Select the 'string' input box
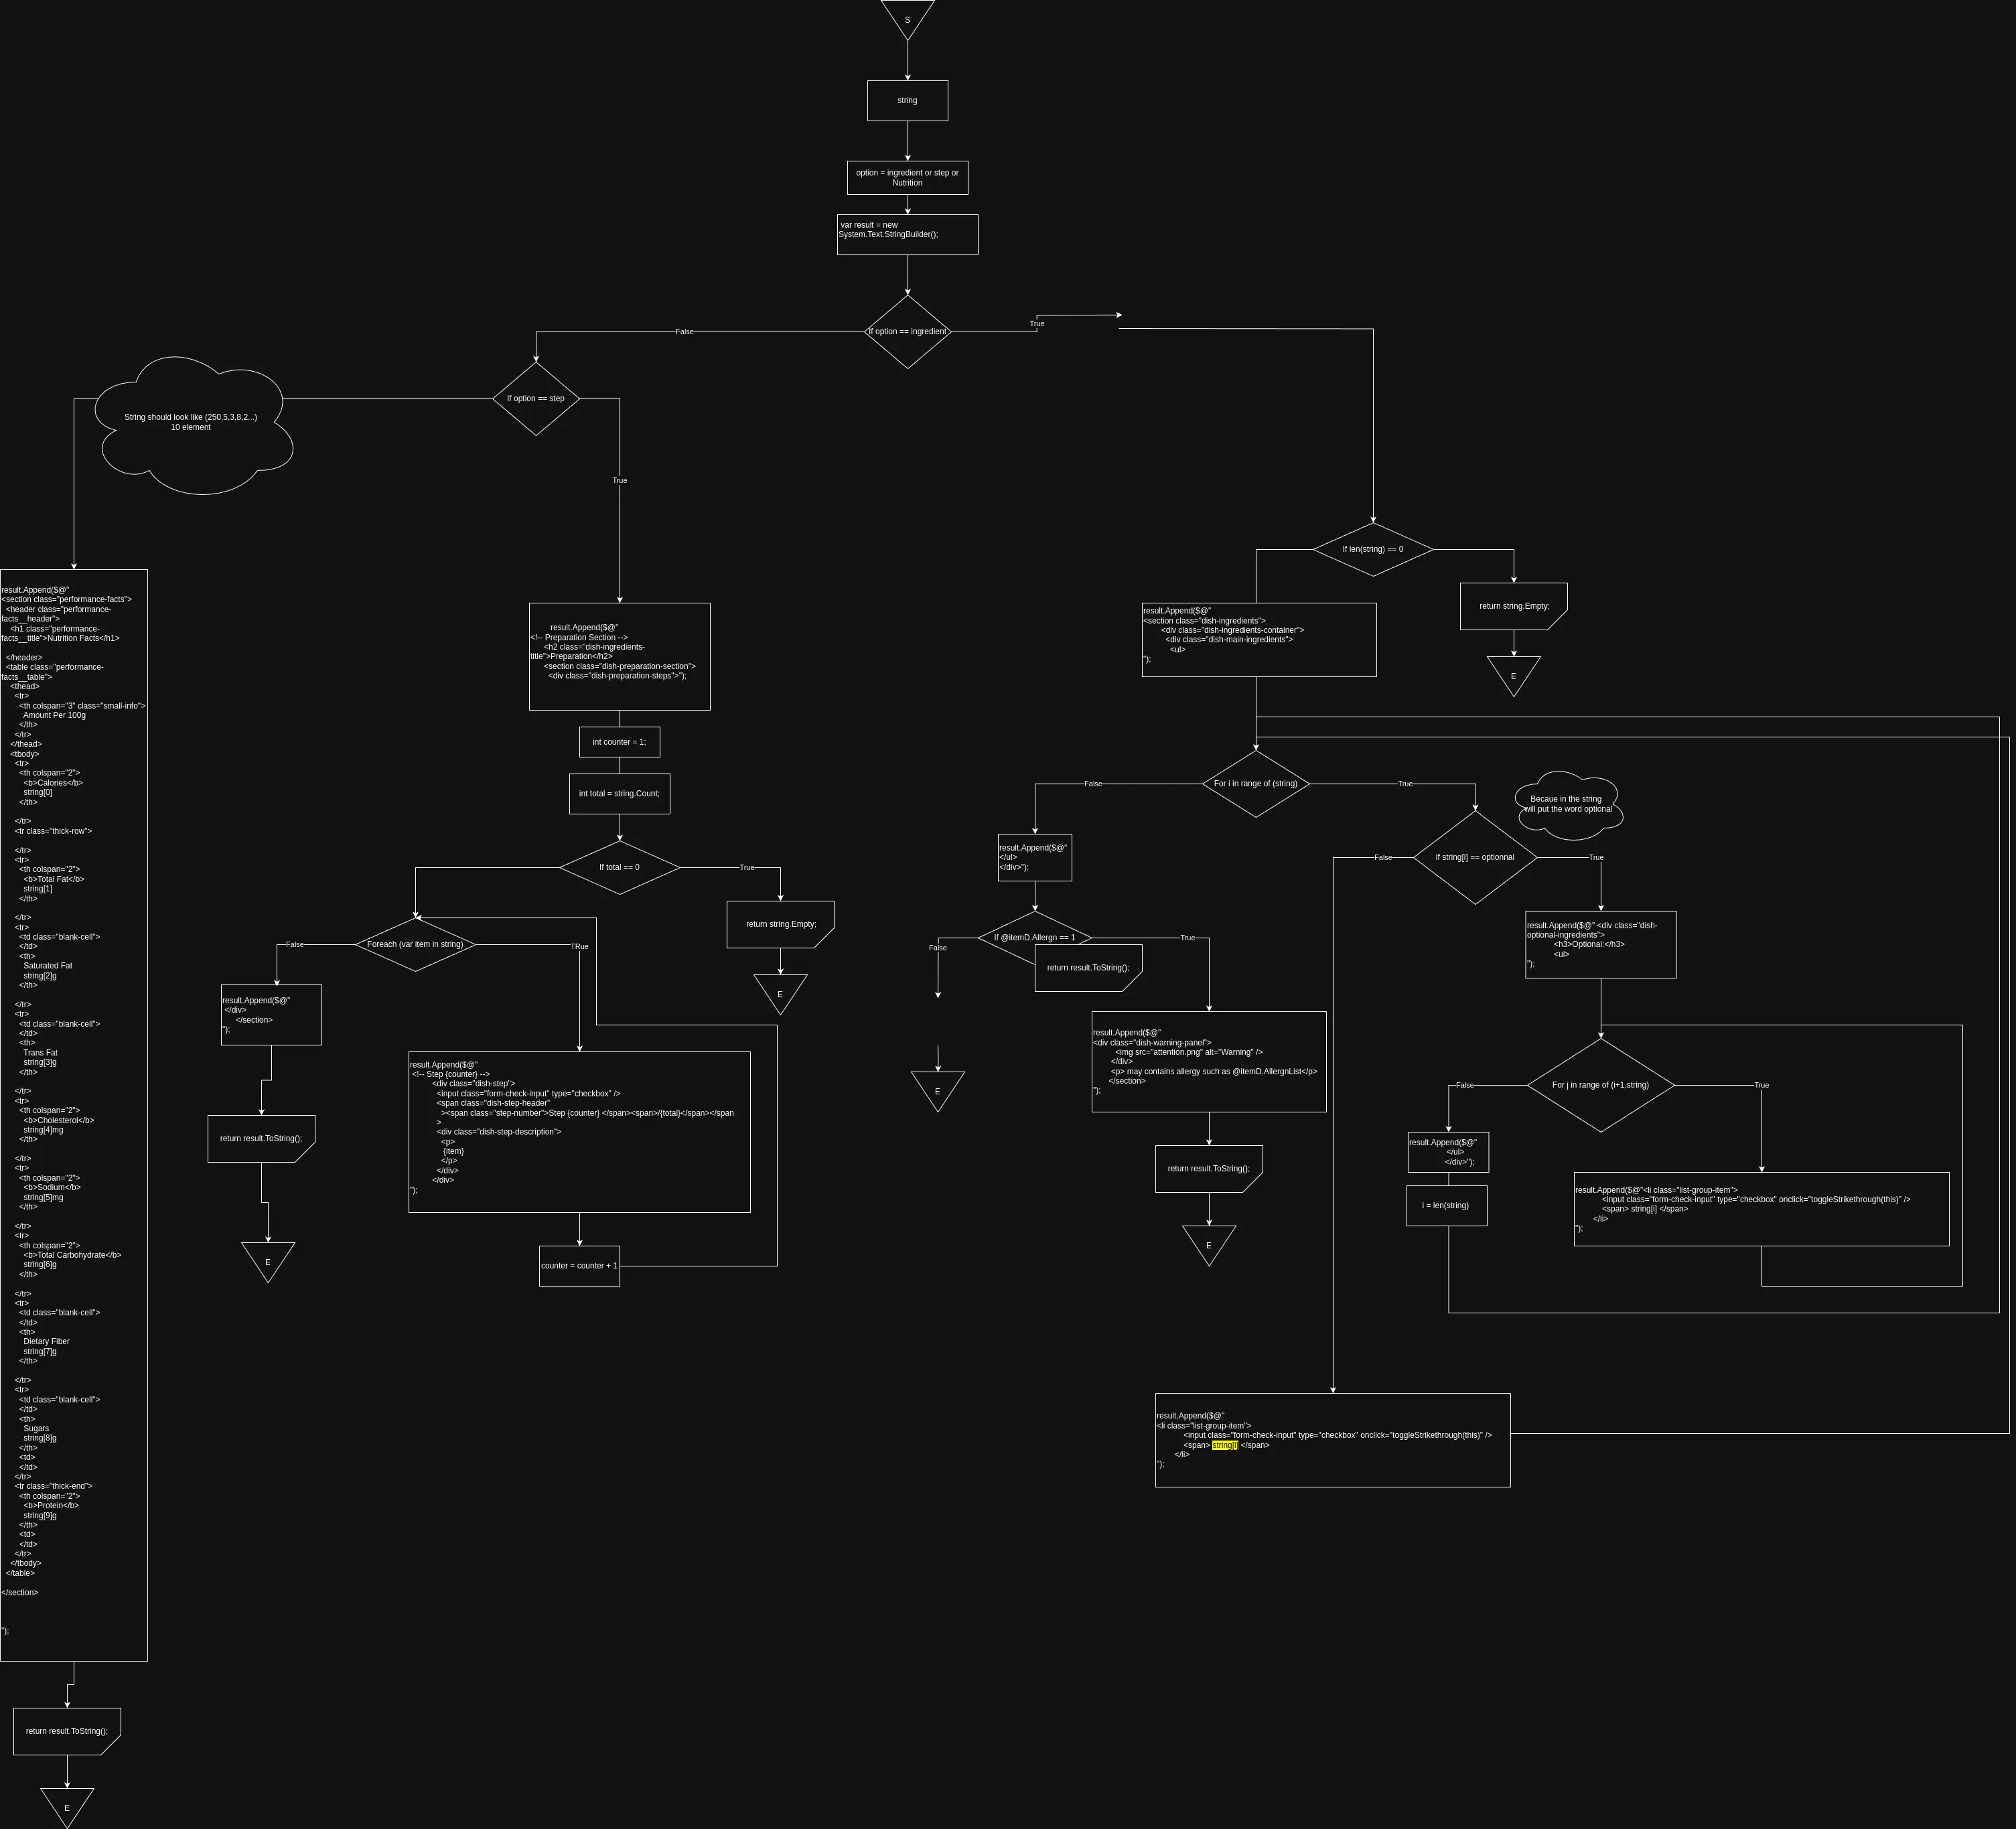 907,101
